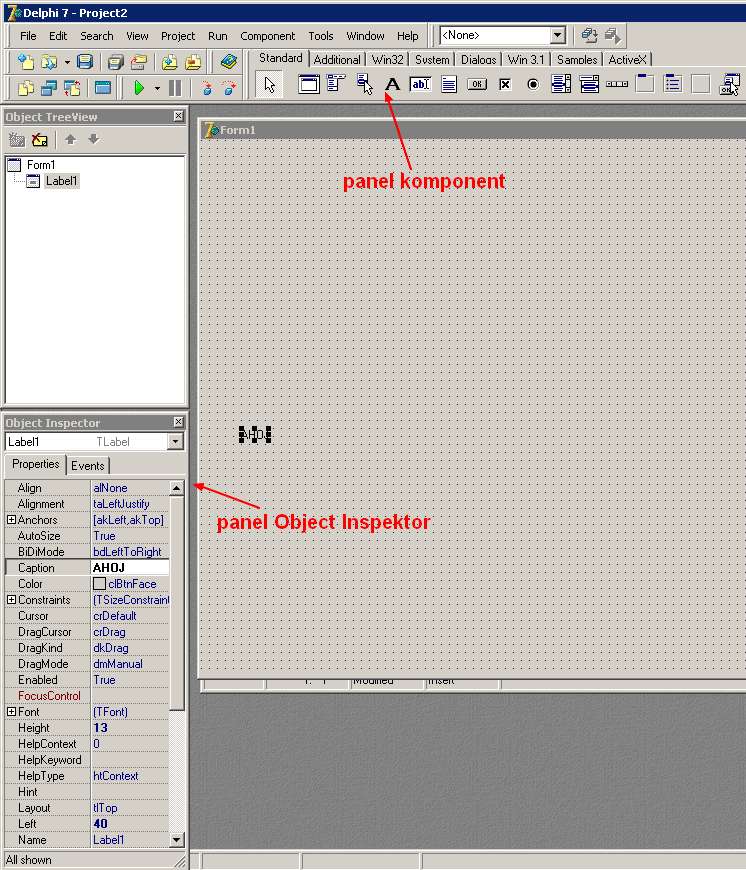Click the Caption value field AHOJ
Image resolution: width=746 pixels, height=870 pixels.
130,568
